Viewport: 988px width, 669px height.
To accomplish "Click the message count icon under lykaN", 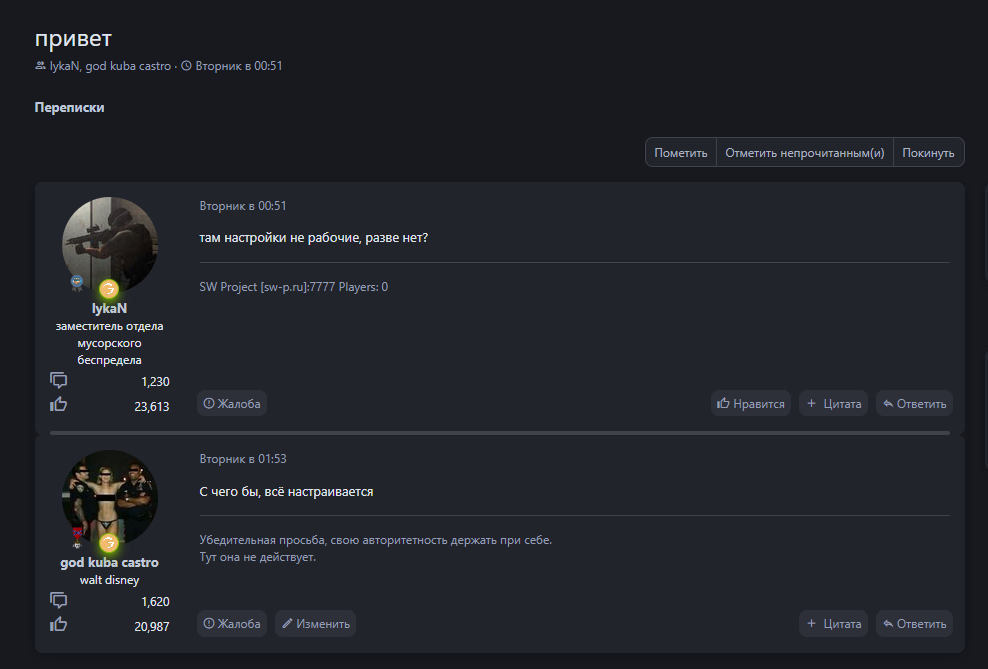I will tap(59, 381).
